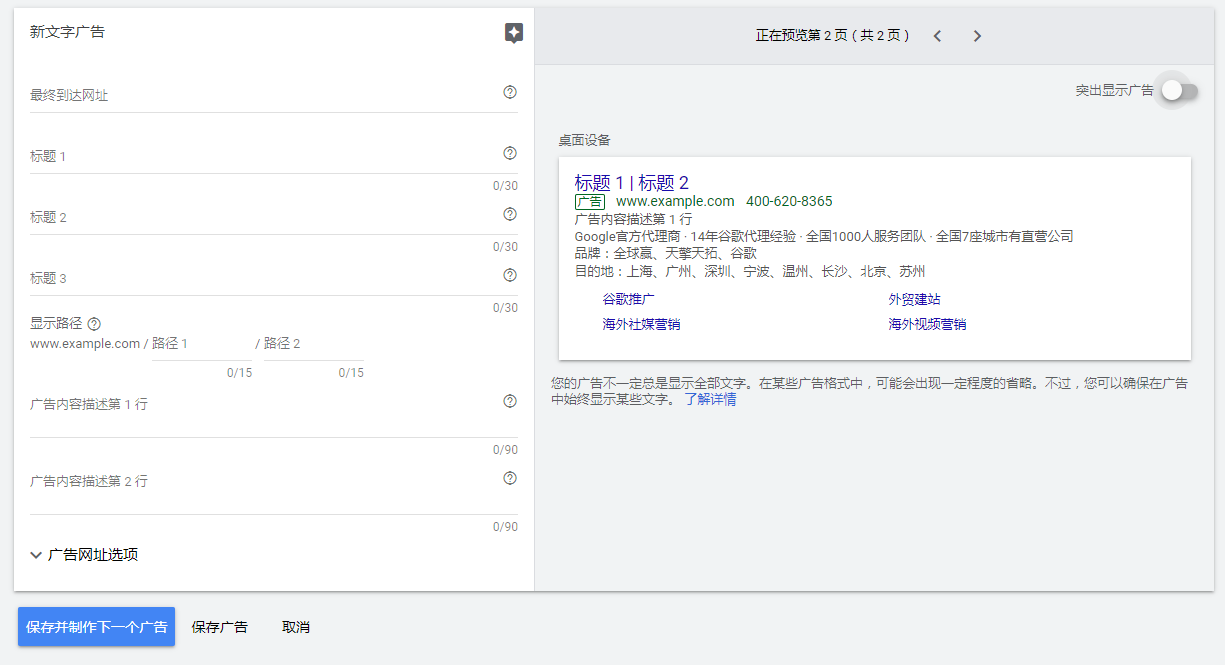Open help icon for 标题 2
Image resolution: width=1225 pixels, height=665 pixels.
pyautogui.click(x=510, y=214)
